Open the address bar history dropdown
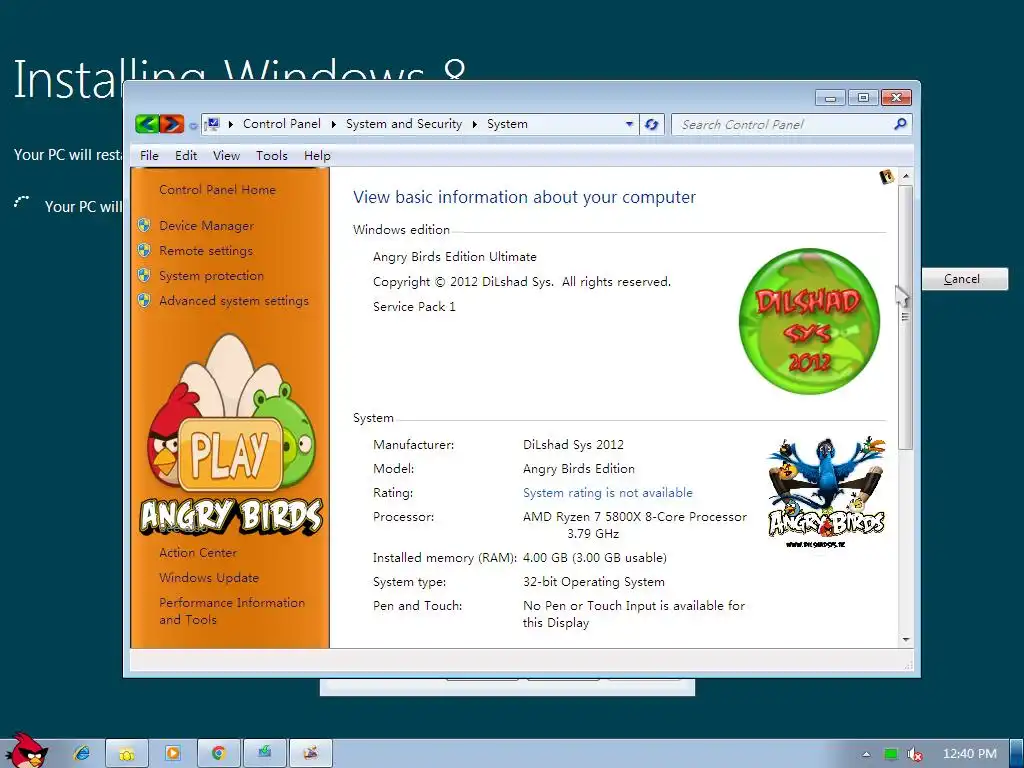The image size is (1024, 768). click(x=629, y=124)
